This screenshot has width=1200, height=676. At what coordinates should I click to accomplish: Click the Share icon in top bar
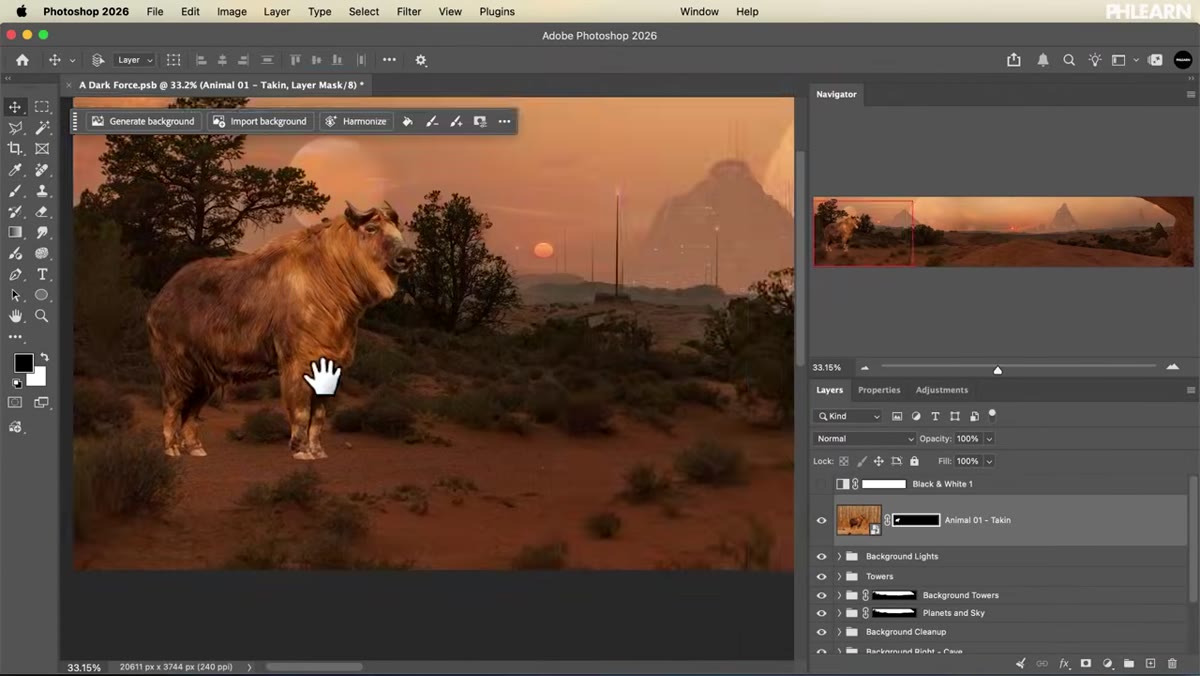click(1014, 60)
